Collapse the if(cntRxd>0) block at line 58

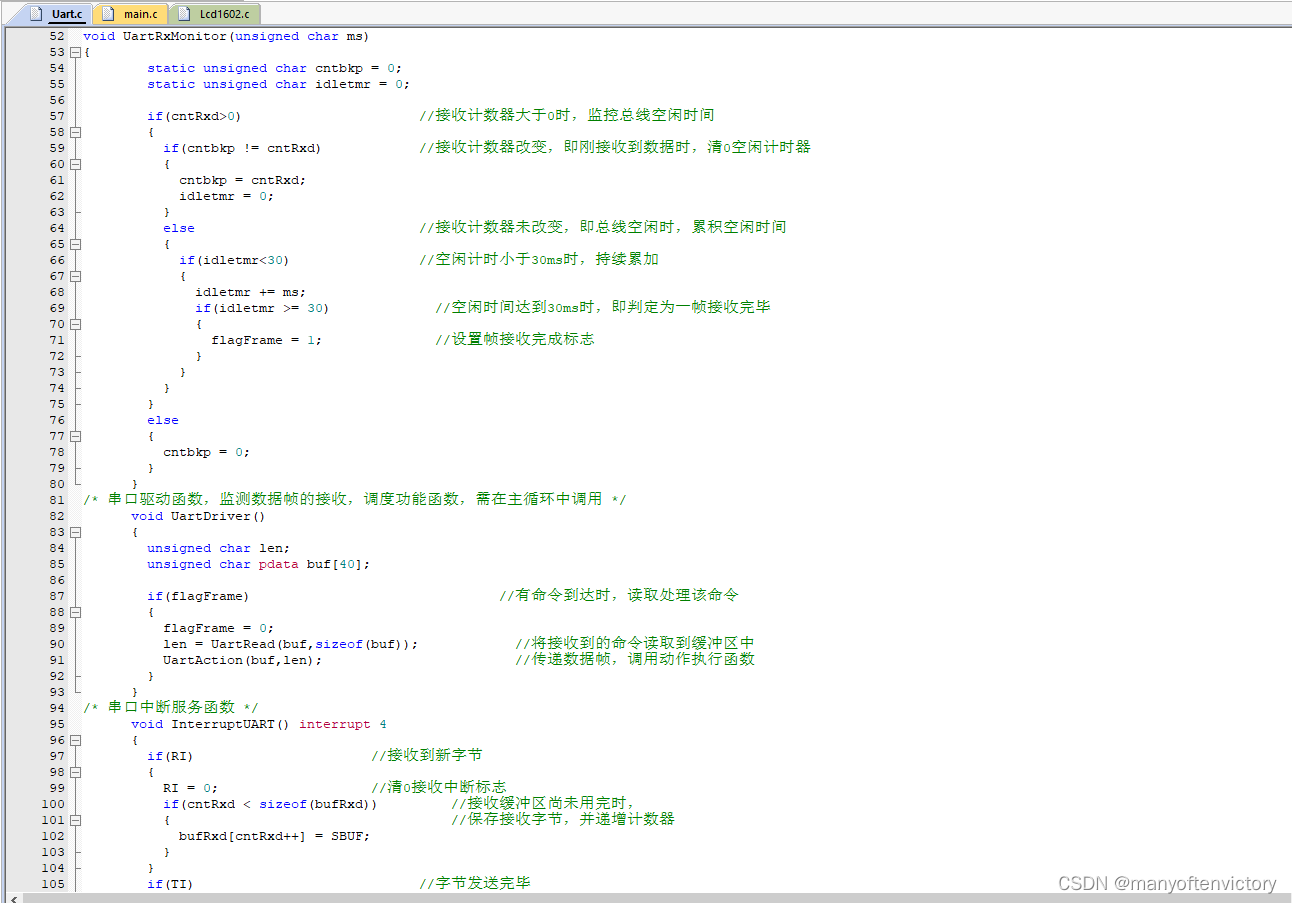tap(75, 132)
